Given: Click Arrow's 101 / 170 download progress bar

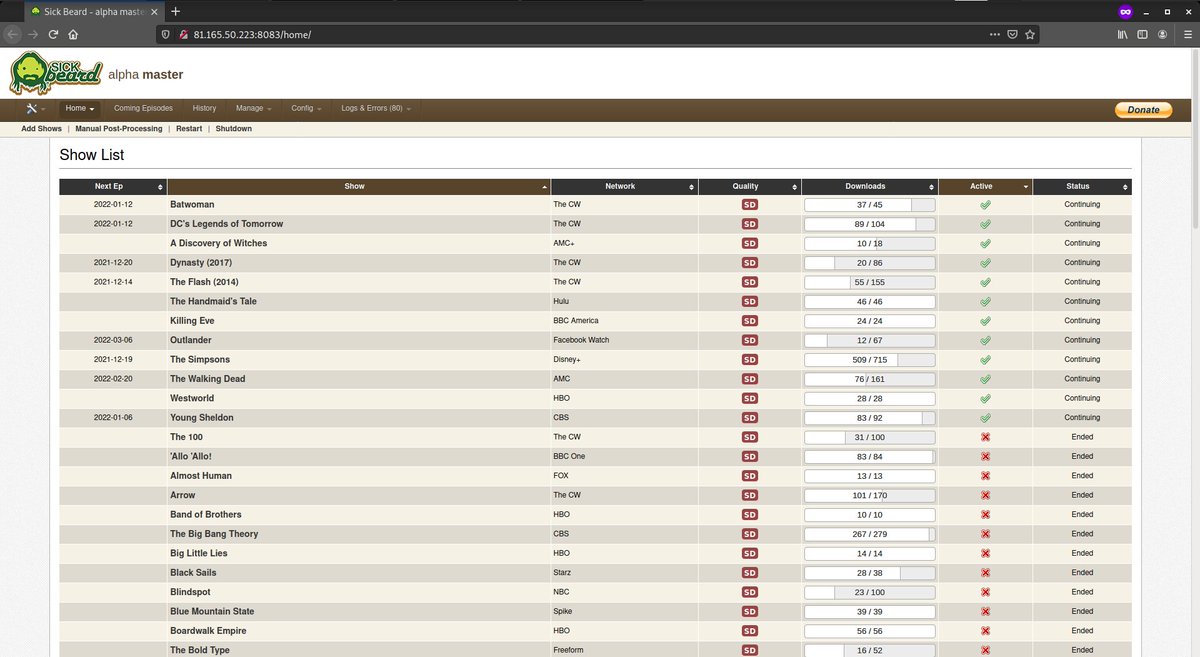Looking at the screenshot, I should tap(869, 495).
